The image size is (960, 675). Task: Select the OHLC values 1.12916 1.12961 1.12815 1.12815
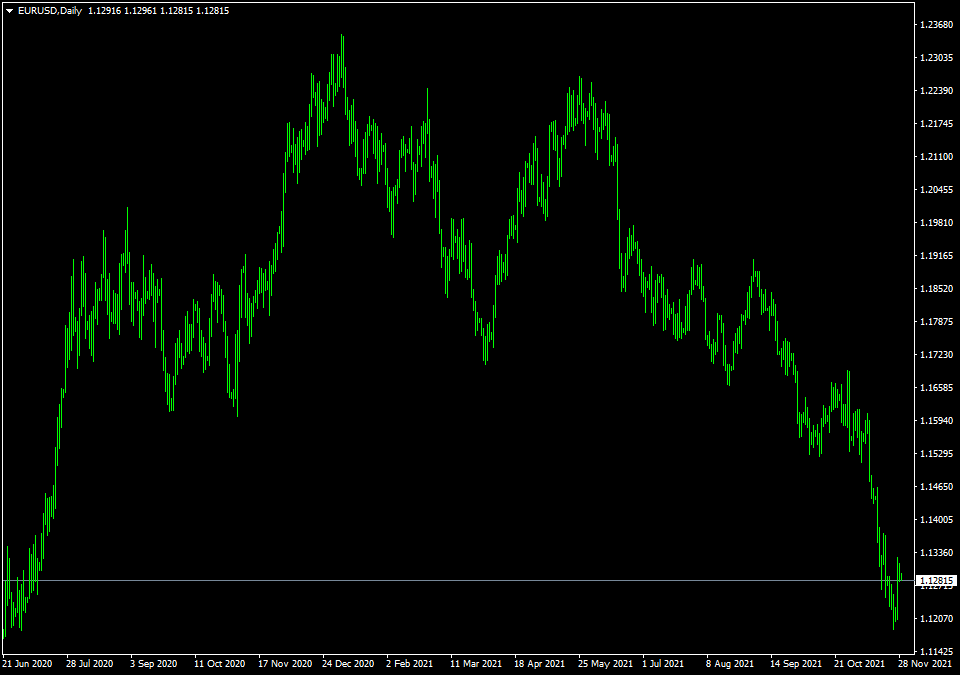[x=159, y=11]
